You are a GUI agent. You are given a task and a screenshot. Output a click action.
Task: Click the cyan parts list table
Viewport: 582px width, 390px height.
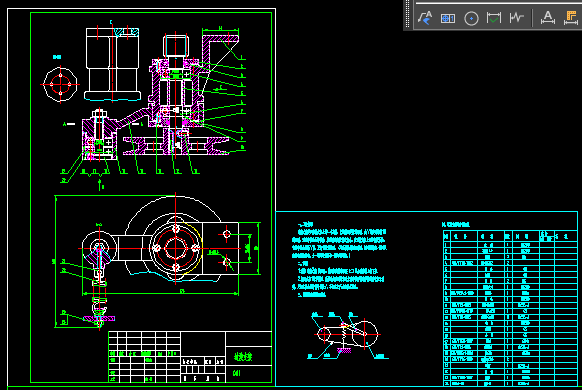click(510, 308)
